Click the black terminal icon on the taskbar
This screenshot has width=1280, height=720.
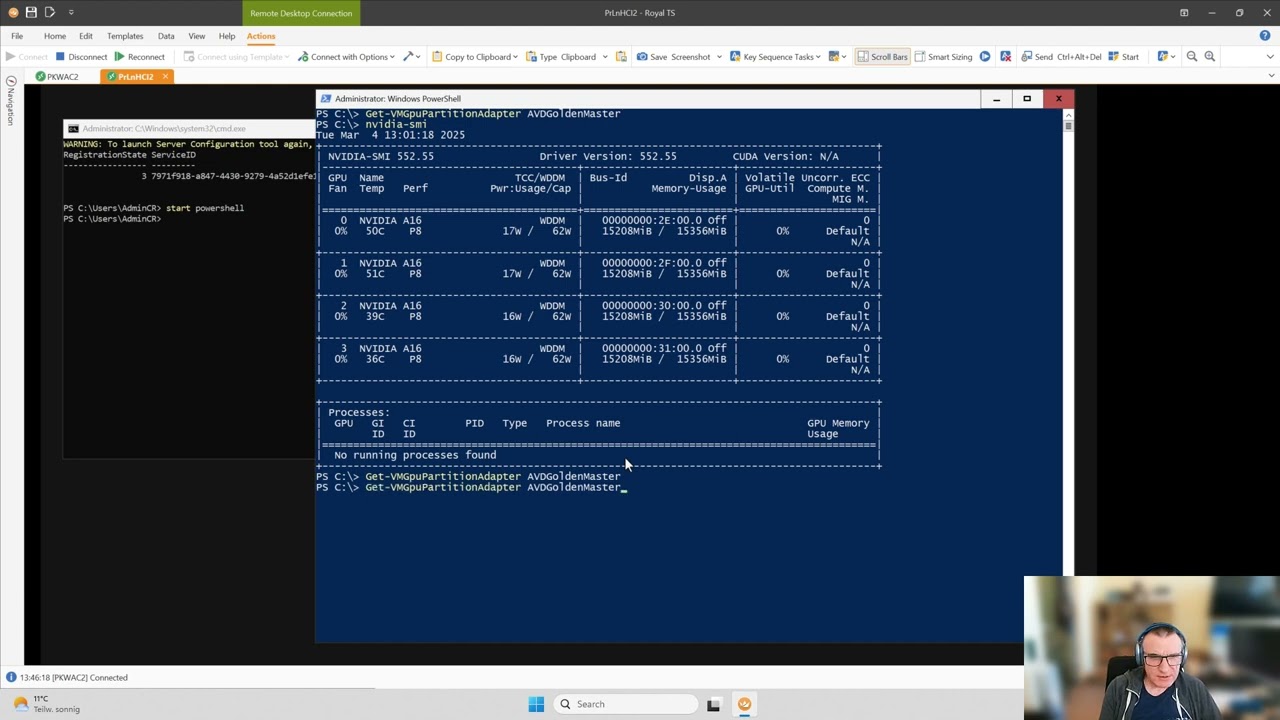tap(713, 704)
